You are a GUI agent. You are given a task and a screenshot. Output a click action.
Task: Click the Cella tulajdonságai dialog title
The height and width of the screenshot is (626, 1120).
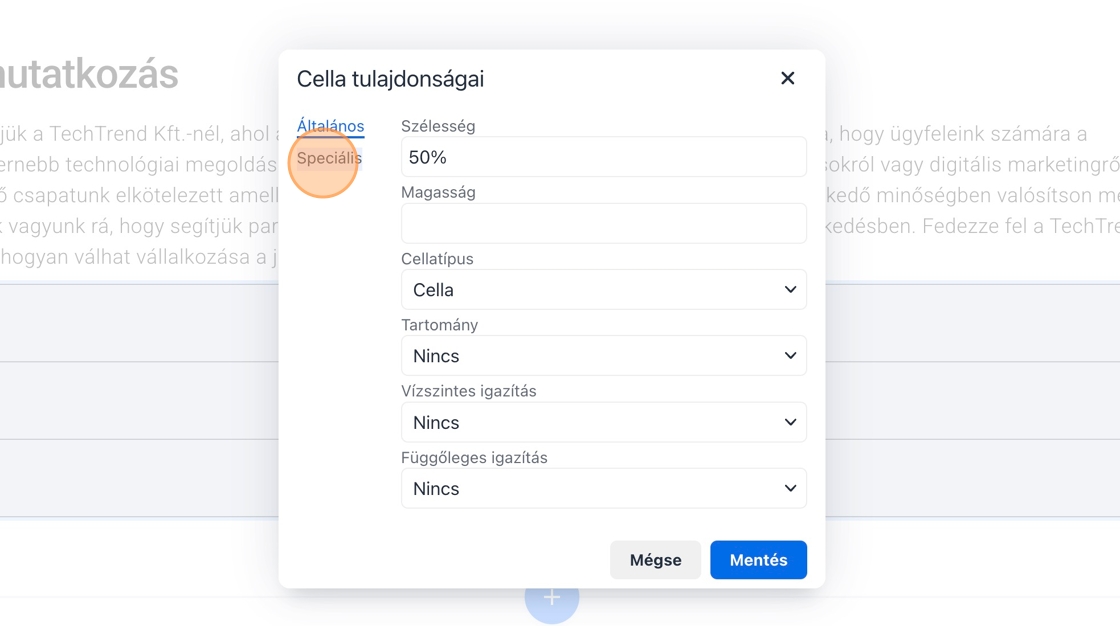pyautogui.click(x=390, y=79)
